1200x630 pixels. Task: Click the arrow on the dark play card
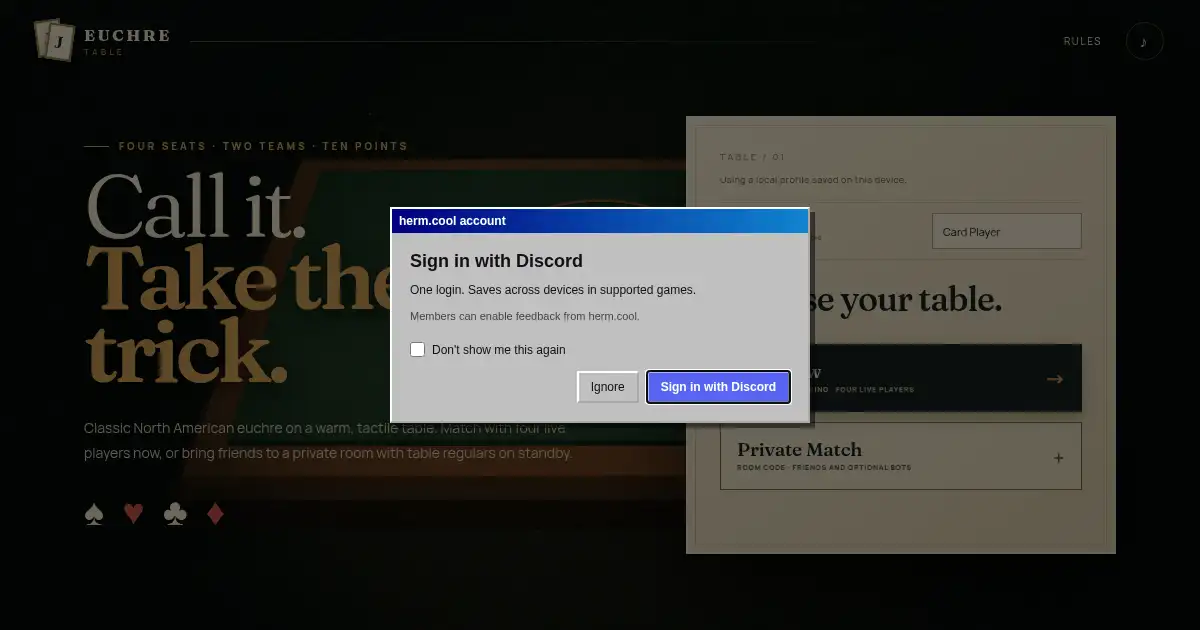(x=1054, y=379)
